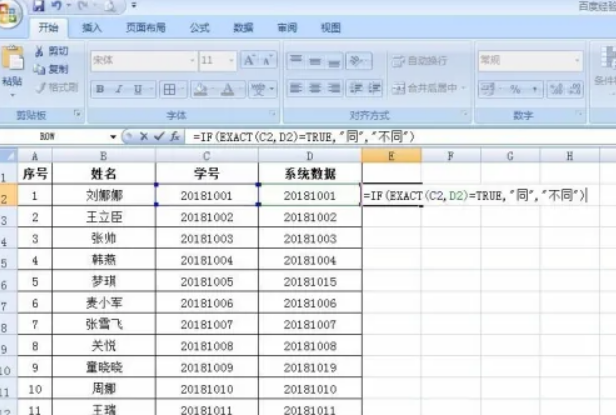Open the font name (宋体) dropdown
This screenshot has width=616, height=415.
tap(192, 61)
